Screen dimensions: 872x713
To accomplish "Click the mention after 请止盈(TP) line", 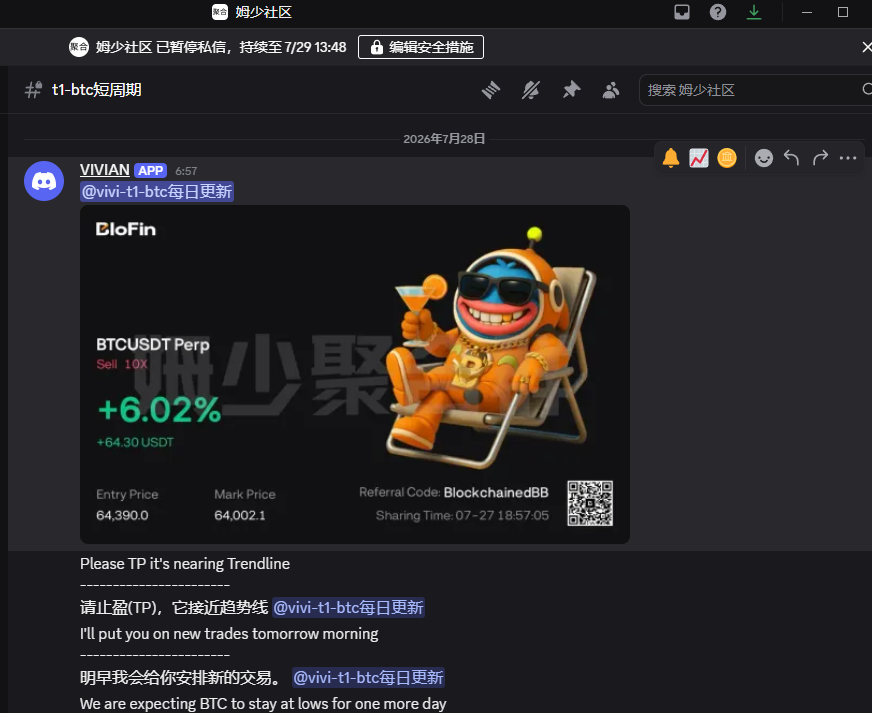I will (x=349, y=607).
